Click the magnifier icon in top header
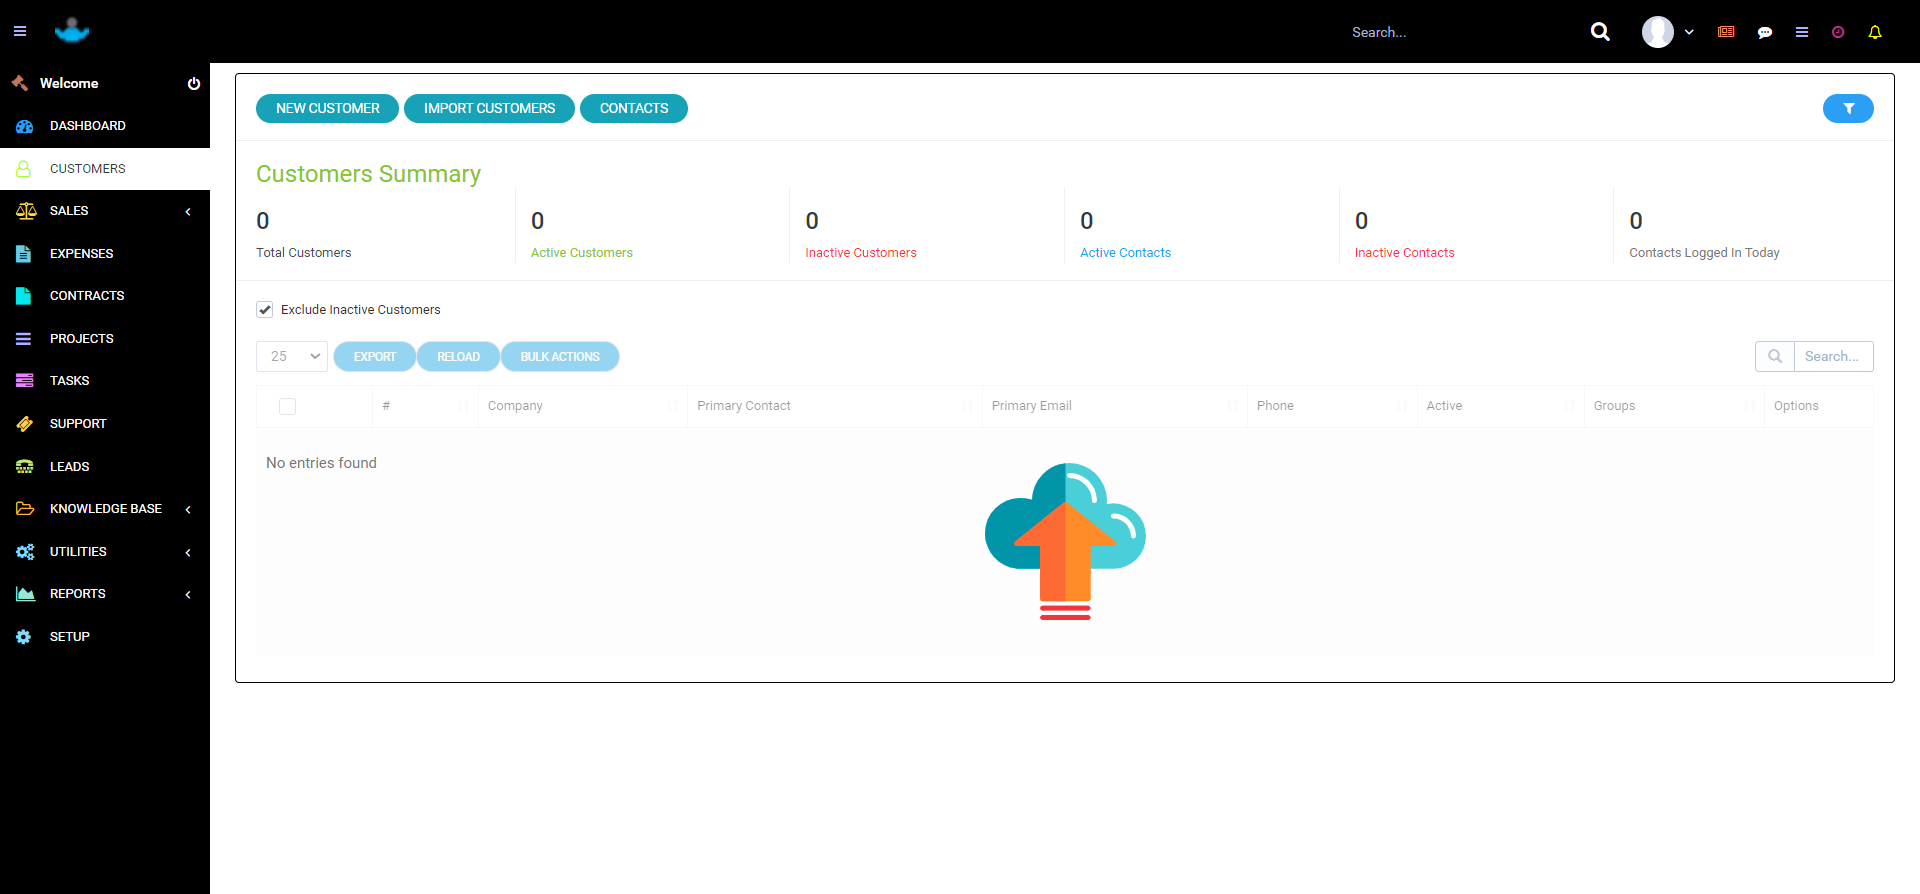This screenshot has height=894, width=1920. (x=1600, y=32)
